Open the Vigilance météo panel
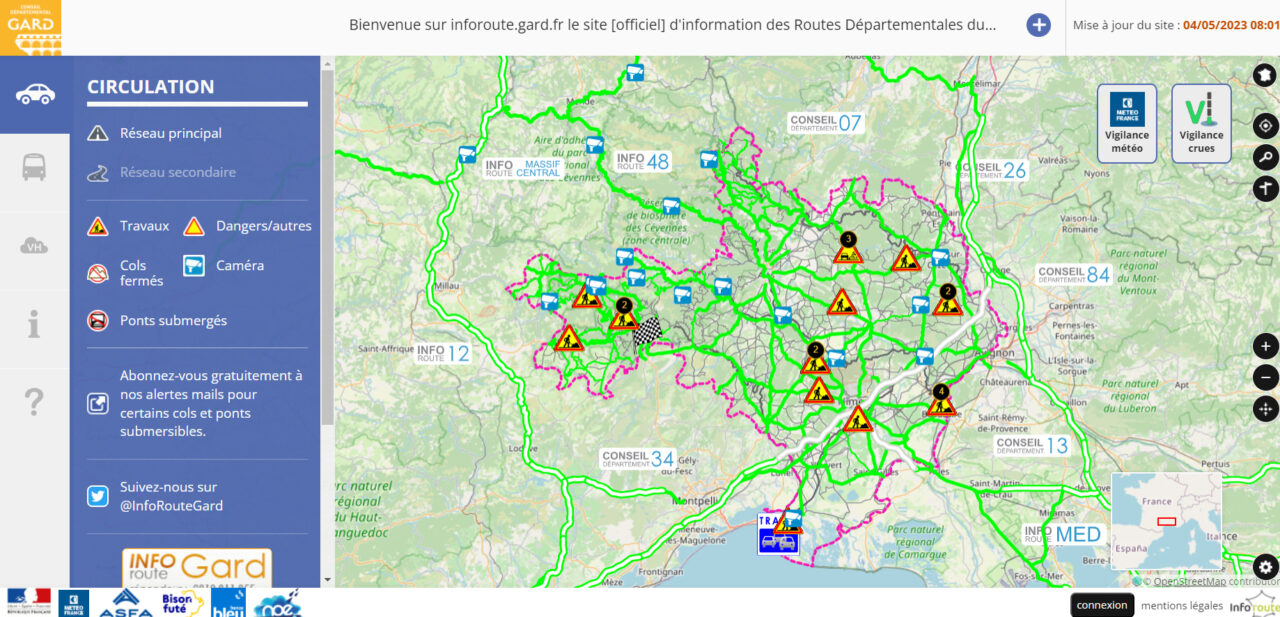Viewport: 1280px width, 617px height. (x=1127, y=123)
